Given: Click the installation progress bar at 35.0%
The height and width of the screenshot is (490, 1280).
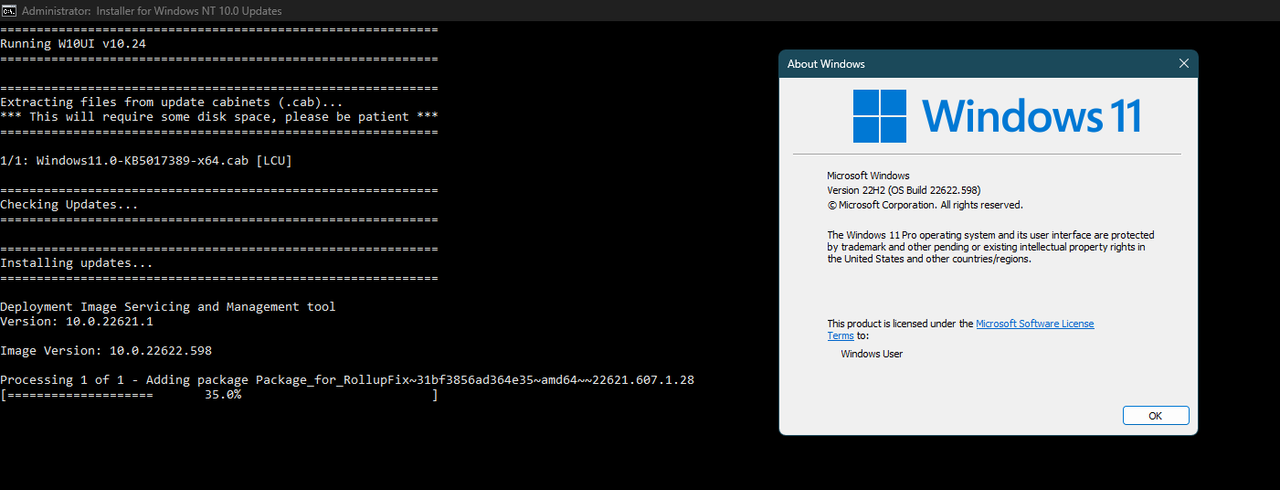Looking at the screenshot, I should (x=219, y=396).
